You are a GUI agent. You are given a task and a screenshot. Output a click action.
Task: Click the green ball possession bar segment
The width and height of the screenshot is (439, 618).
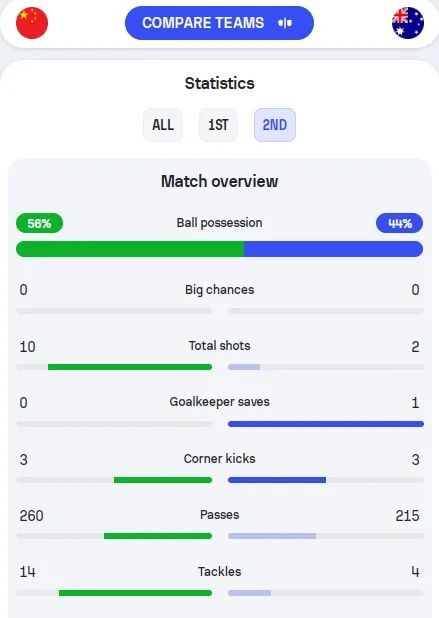pos(130,249)
